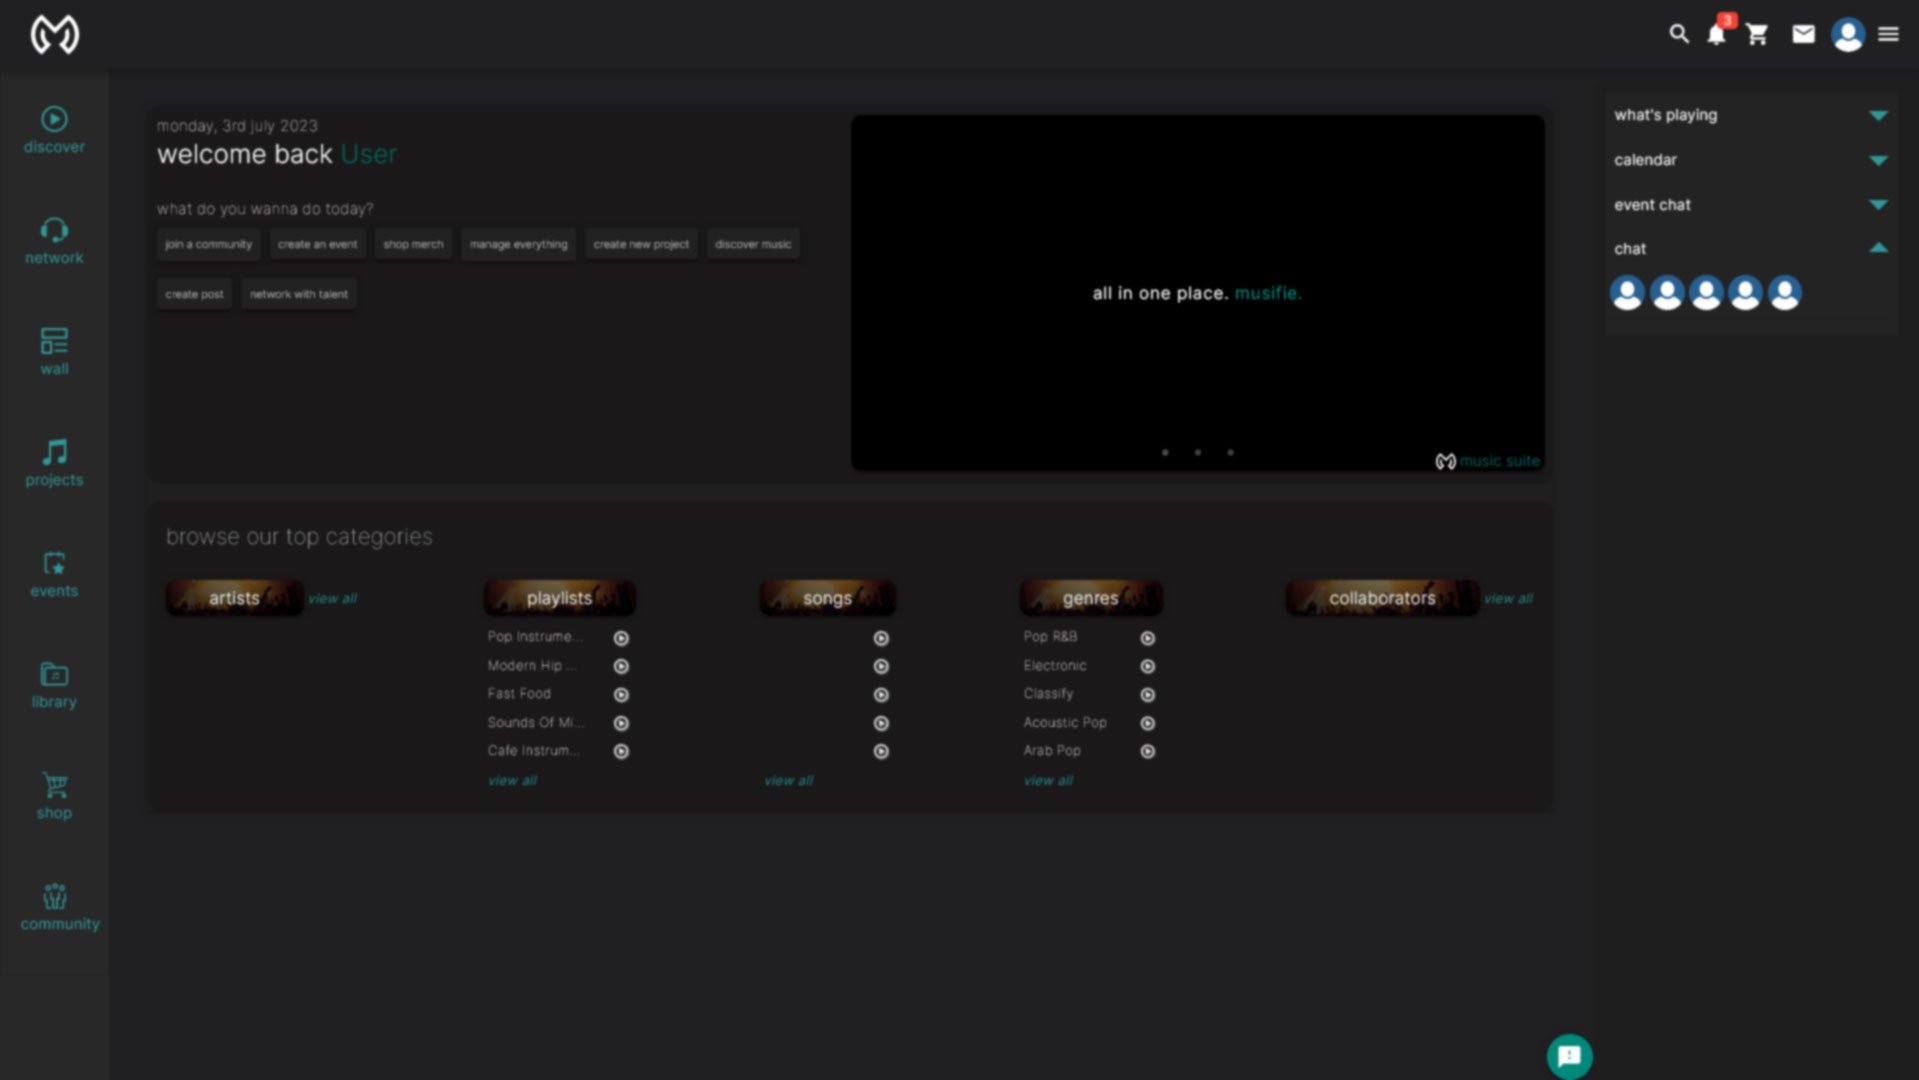1919x1080 pixels.
Task: Open the hamburger menu icon
Action: pyautogui.click(x=1888, y=34)
